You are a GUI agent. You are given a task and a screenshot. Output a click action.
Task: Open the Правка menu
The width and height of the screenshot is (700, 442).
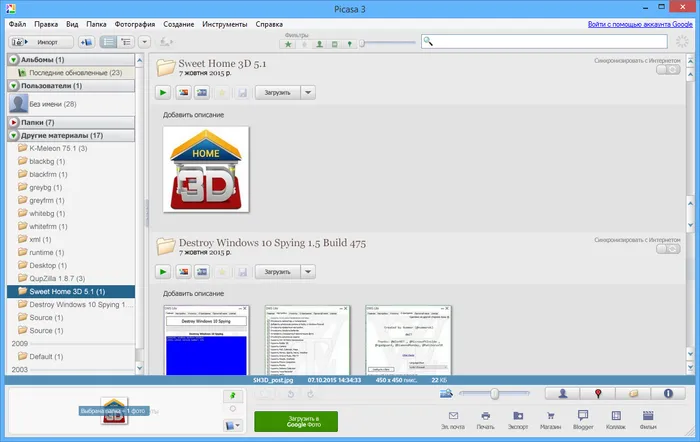click(46, 24)
